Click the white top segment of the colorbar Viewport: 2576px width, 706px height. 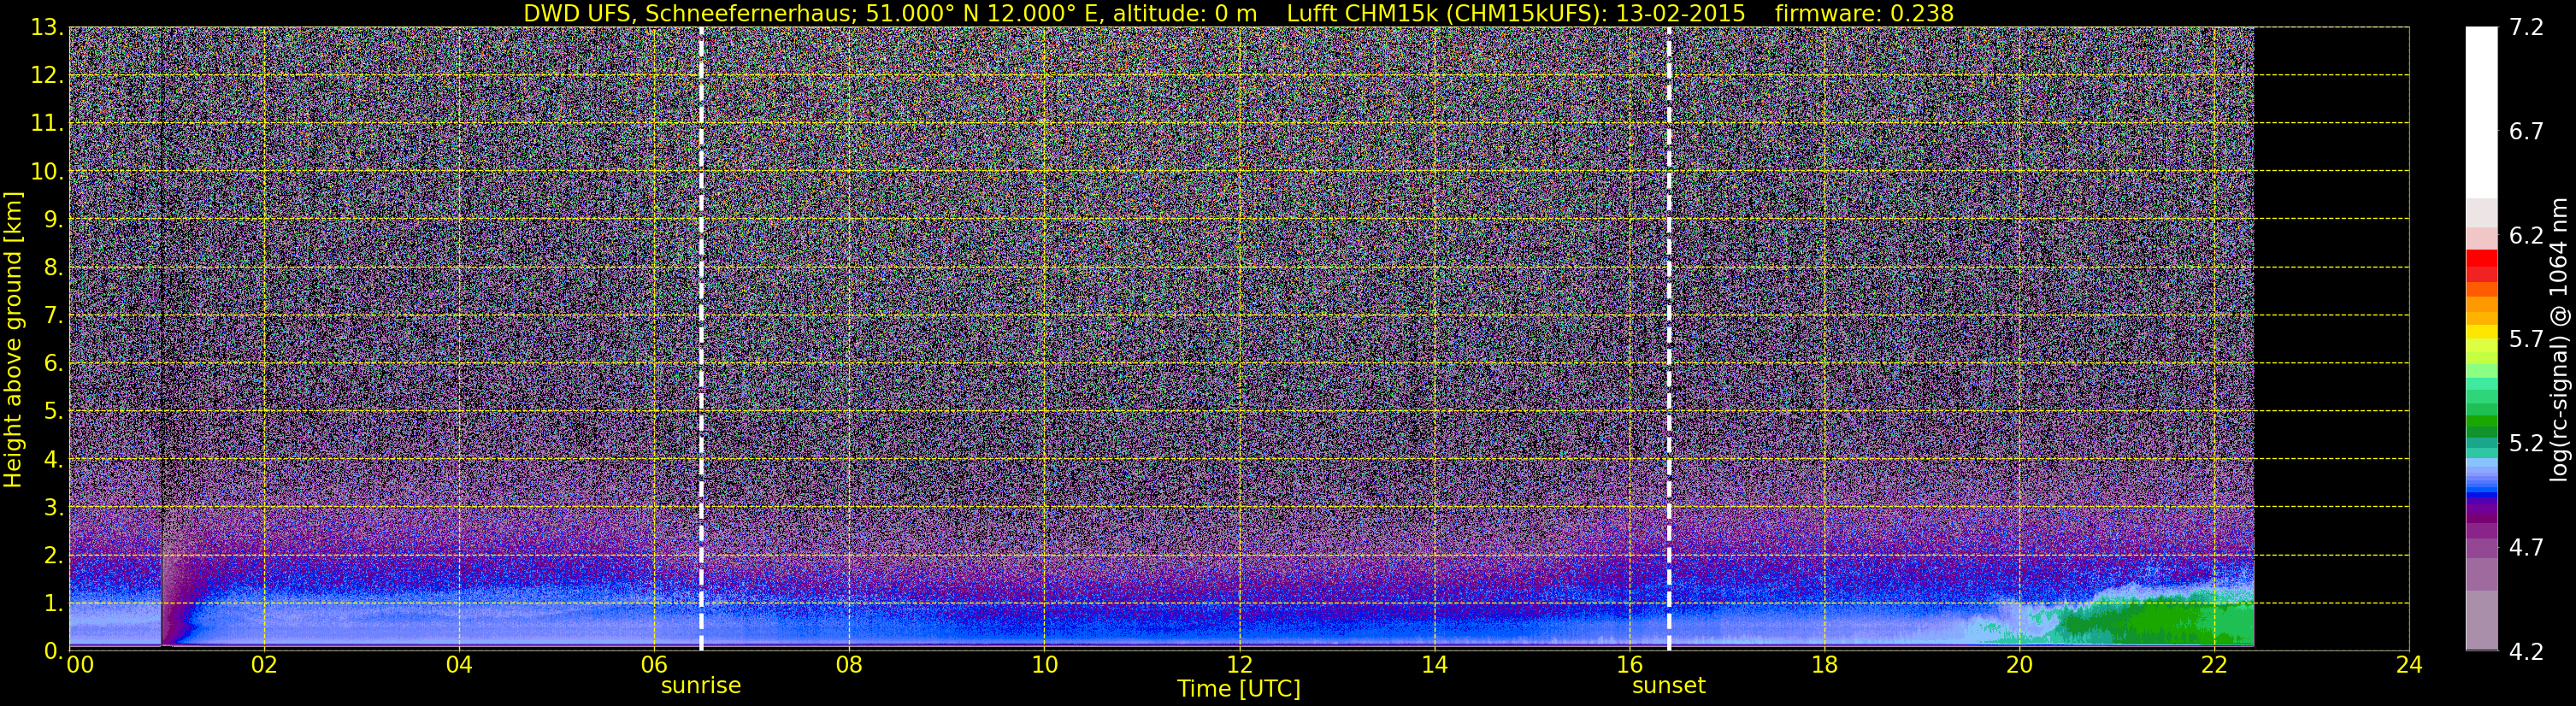tap(2481, 112)
